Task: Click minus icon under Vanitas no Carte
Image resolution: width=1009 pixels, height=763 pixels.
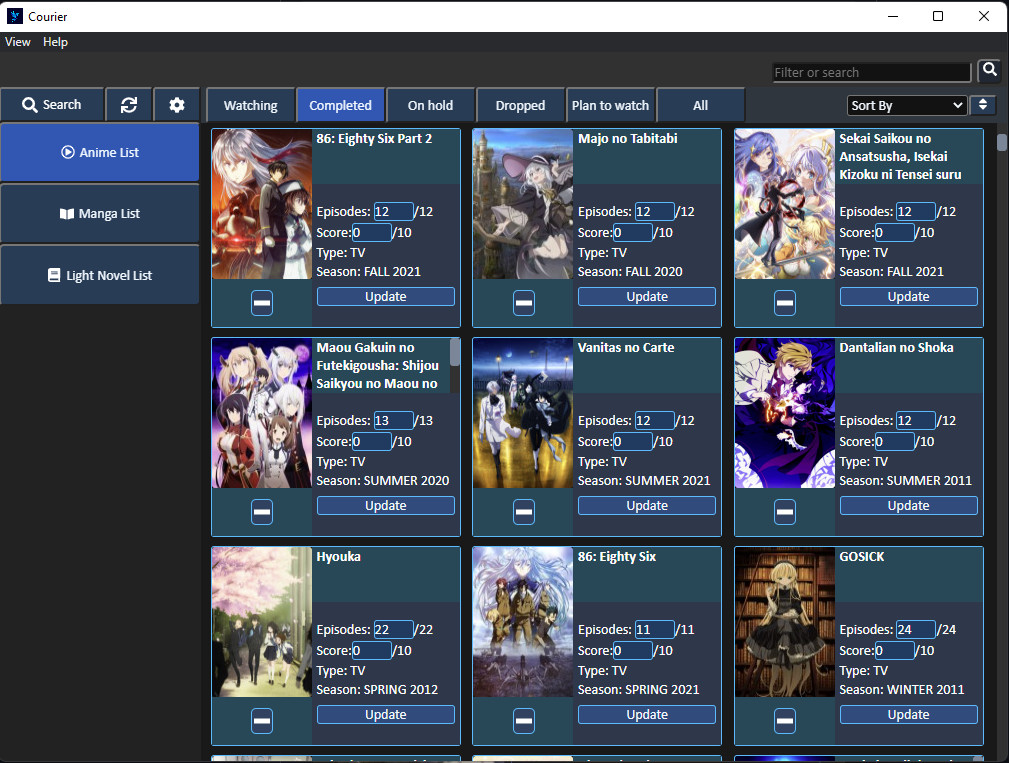Action: pos(524,511)
